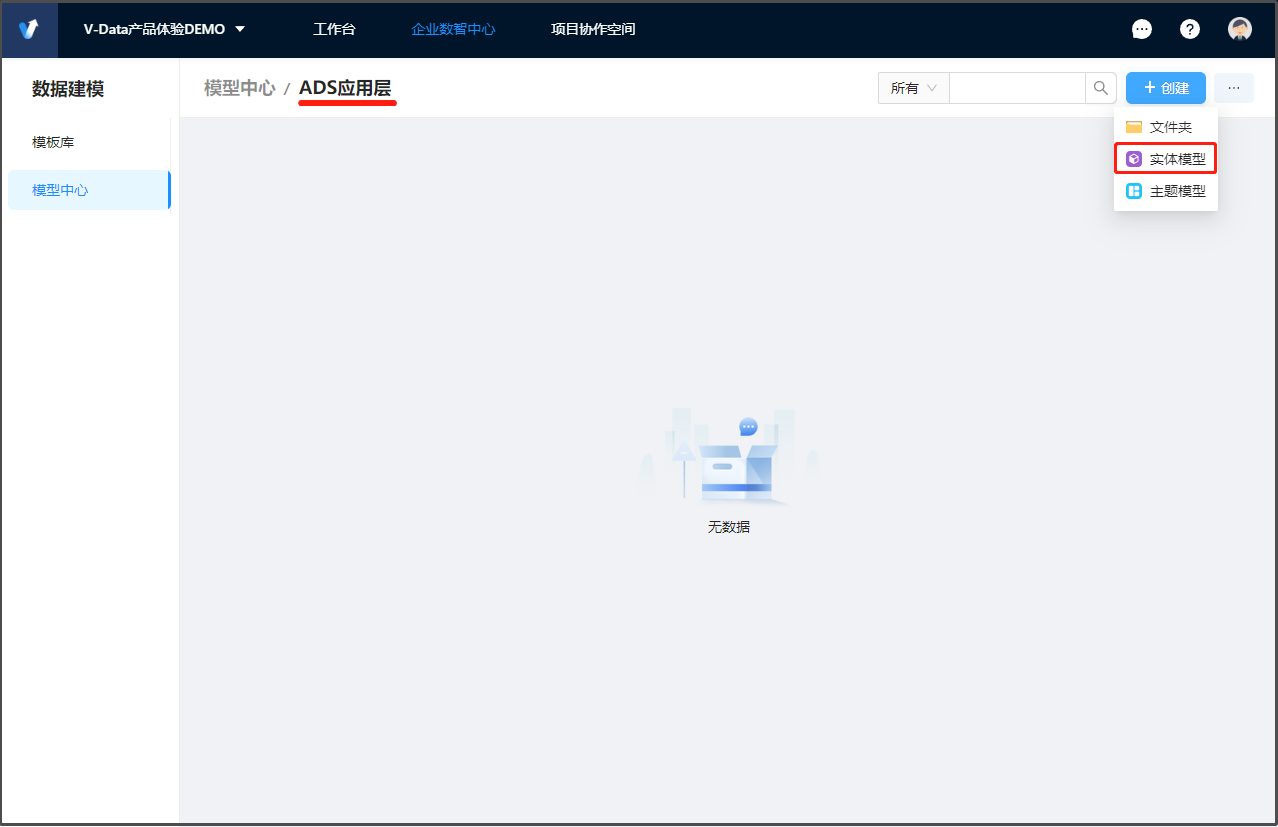
Task: Click the user avatar icon
Action: (x=1240, y=29)
